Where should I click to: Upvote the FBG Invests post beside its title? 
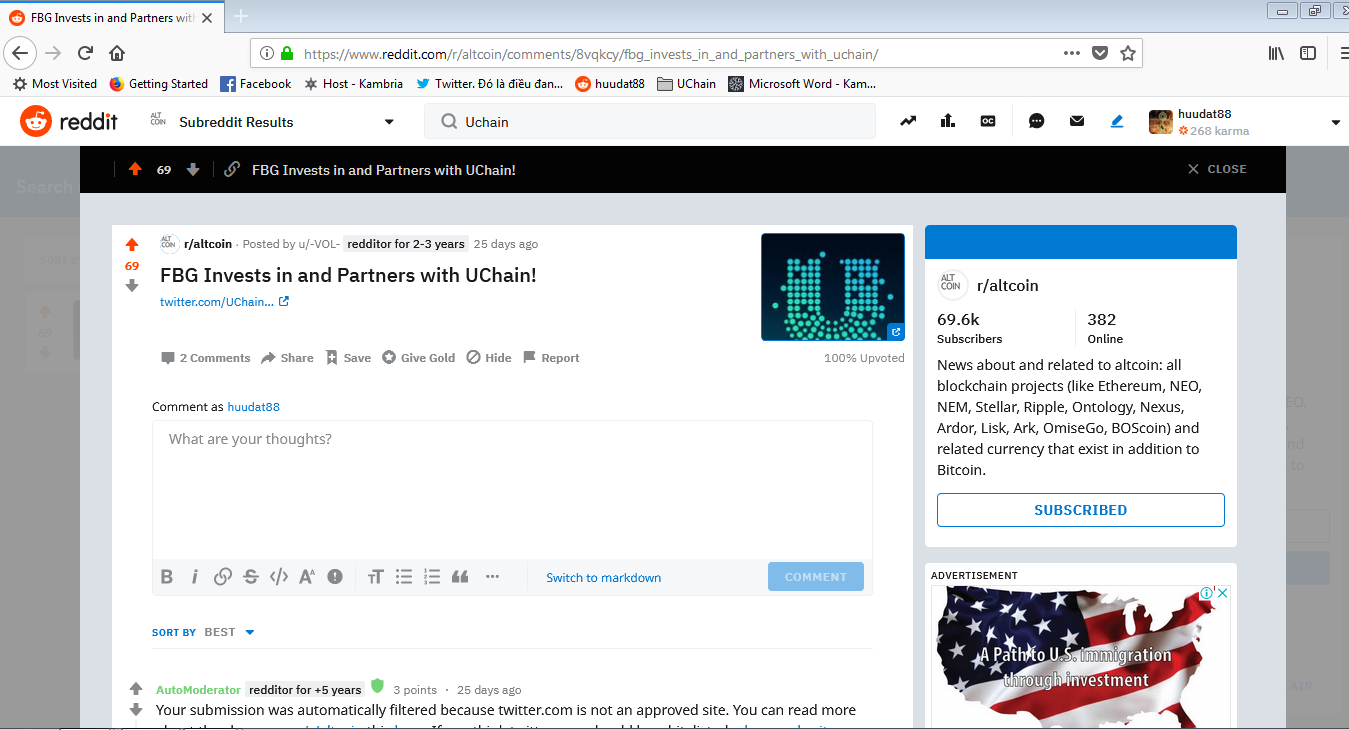click(132, 245)
